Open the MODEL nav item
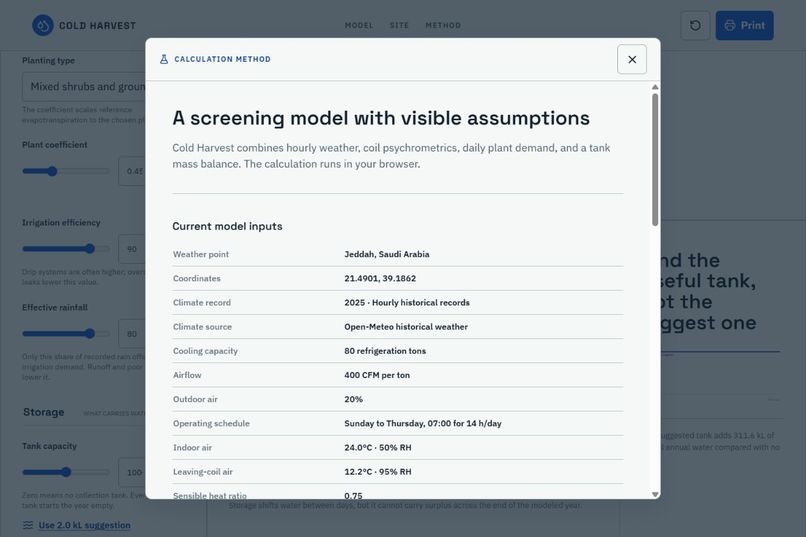 point(359,25)
